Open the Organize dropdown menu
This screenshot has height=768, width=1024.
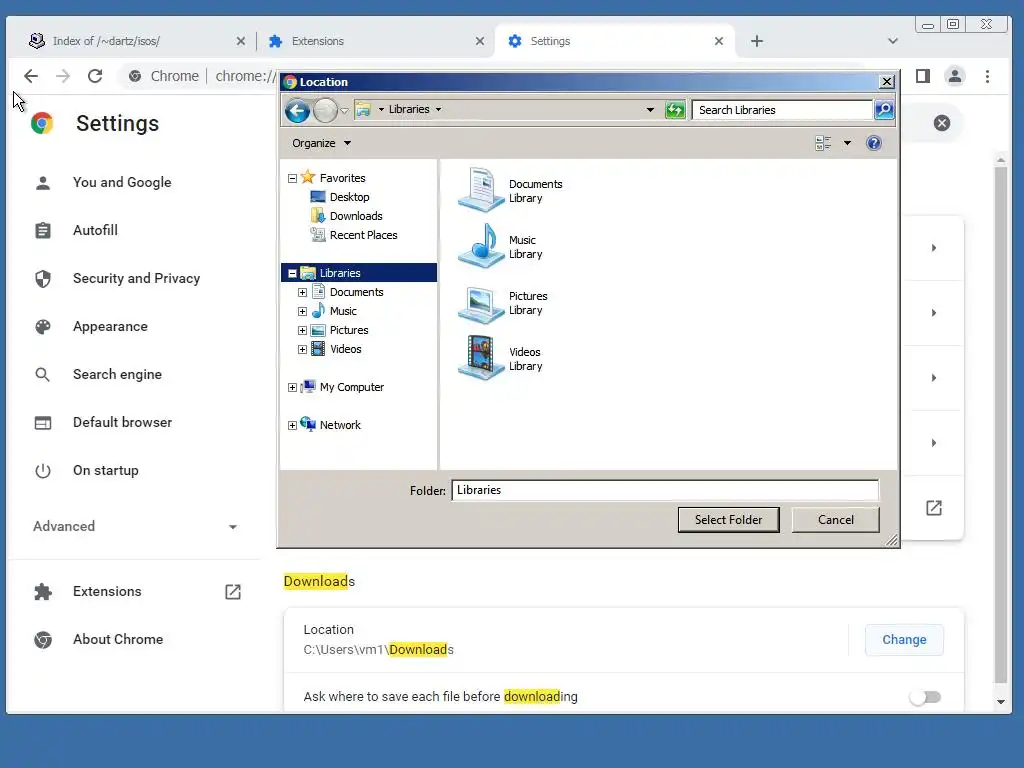click(321, 143)
